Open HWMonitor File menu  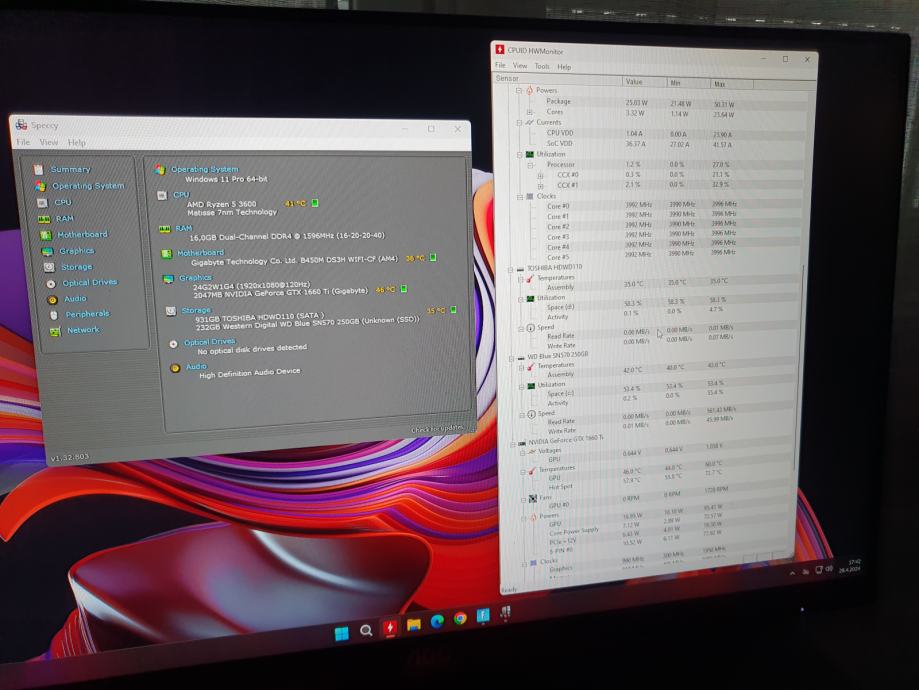point(500,65)
